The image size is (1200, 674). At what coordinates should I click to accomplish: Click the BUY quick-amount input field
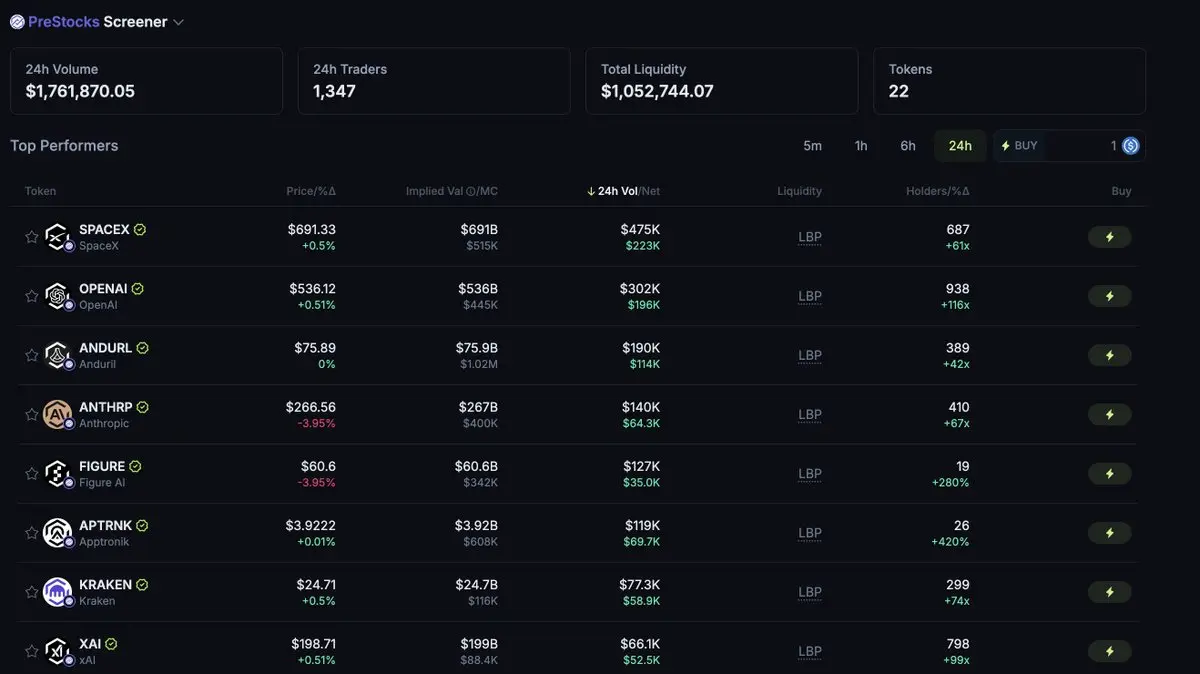pyautogui.click(x=1069, y=146)
